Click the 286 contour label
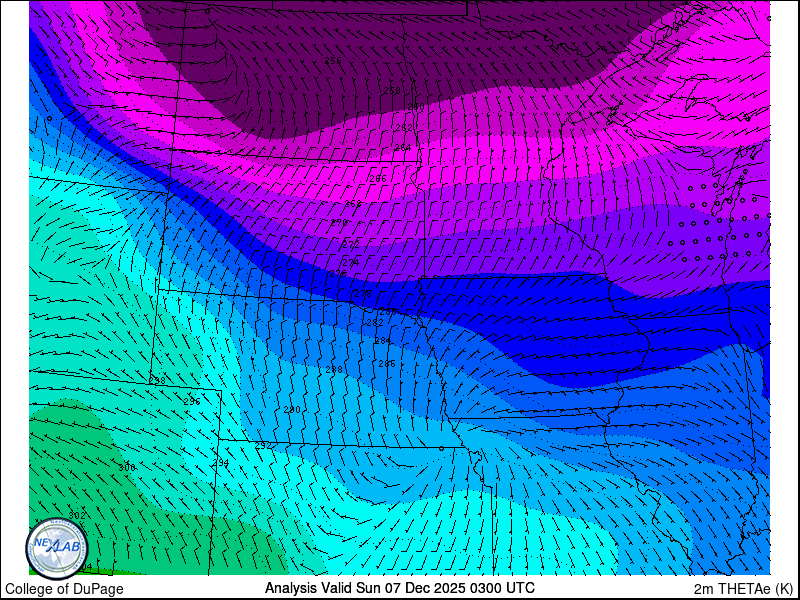Screen dimensions: 800x600 click(x=387, y=364)
